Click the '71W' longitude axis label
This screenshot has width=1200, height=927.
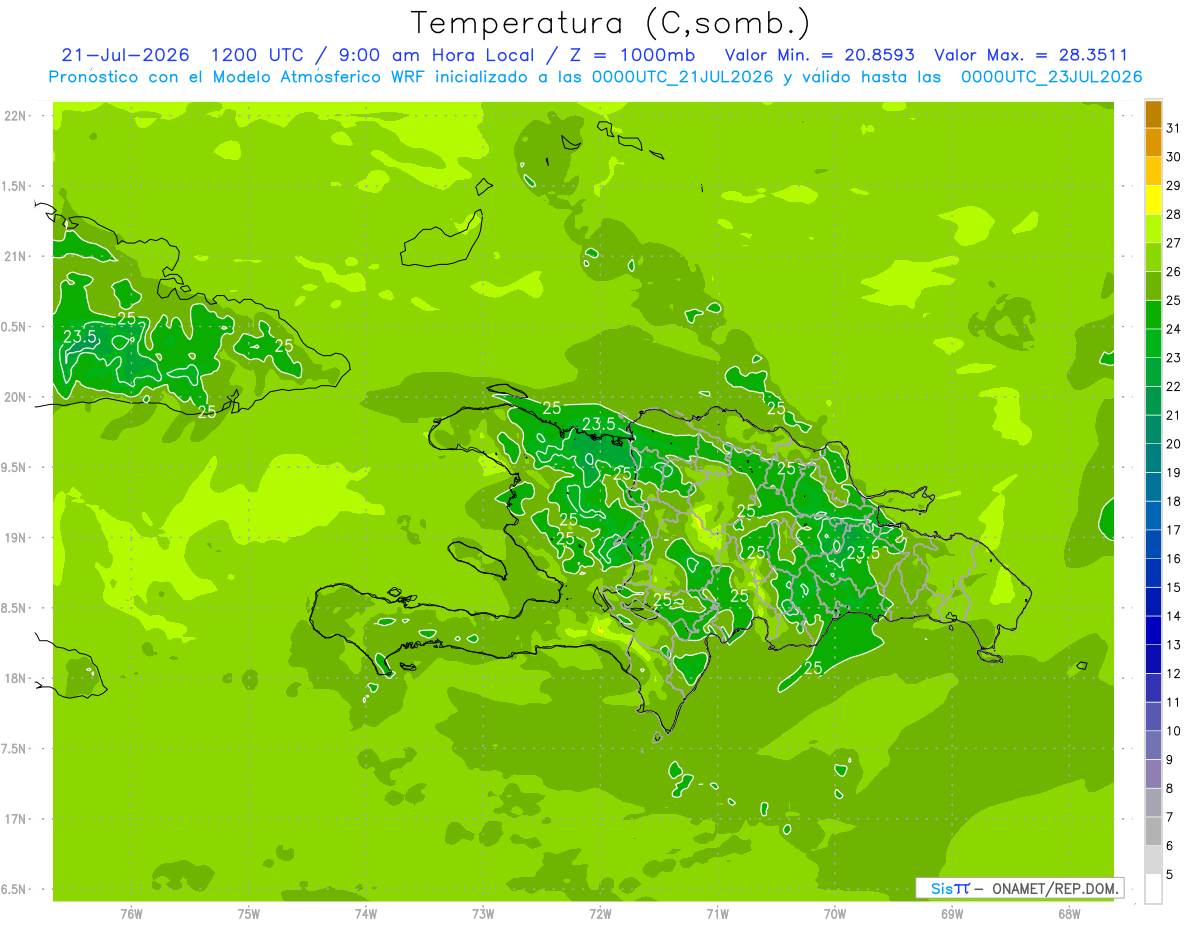[717, 913]
